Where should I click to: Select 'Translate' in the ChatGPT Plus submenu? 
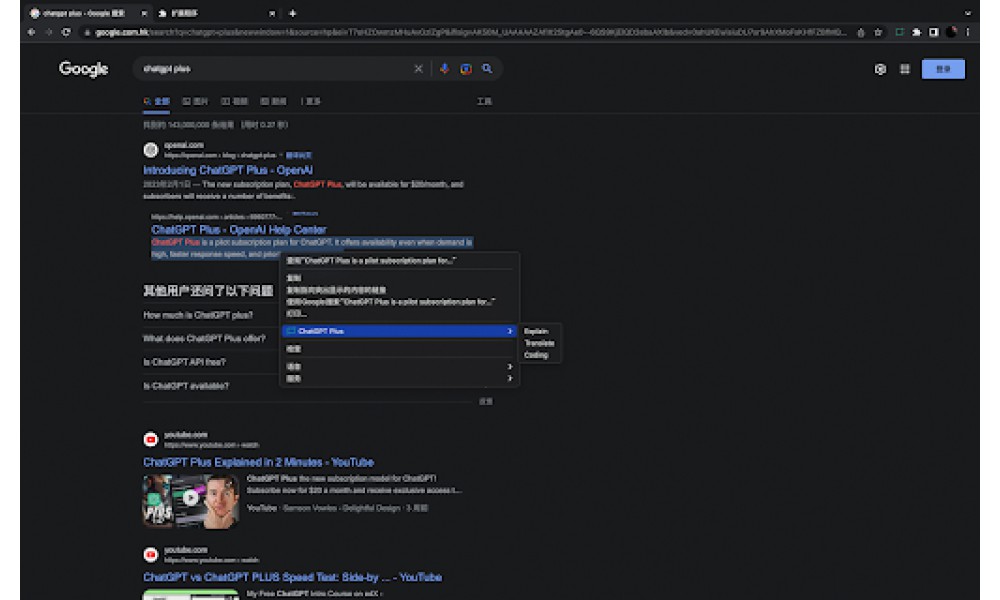click(x=539, y=343)
